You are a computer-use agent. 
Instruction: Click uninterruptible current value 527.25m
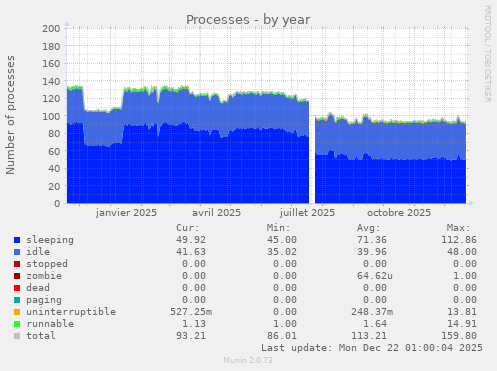pos(191,312)
